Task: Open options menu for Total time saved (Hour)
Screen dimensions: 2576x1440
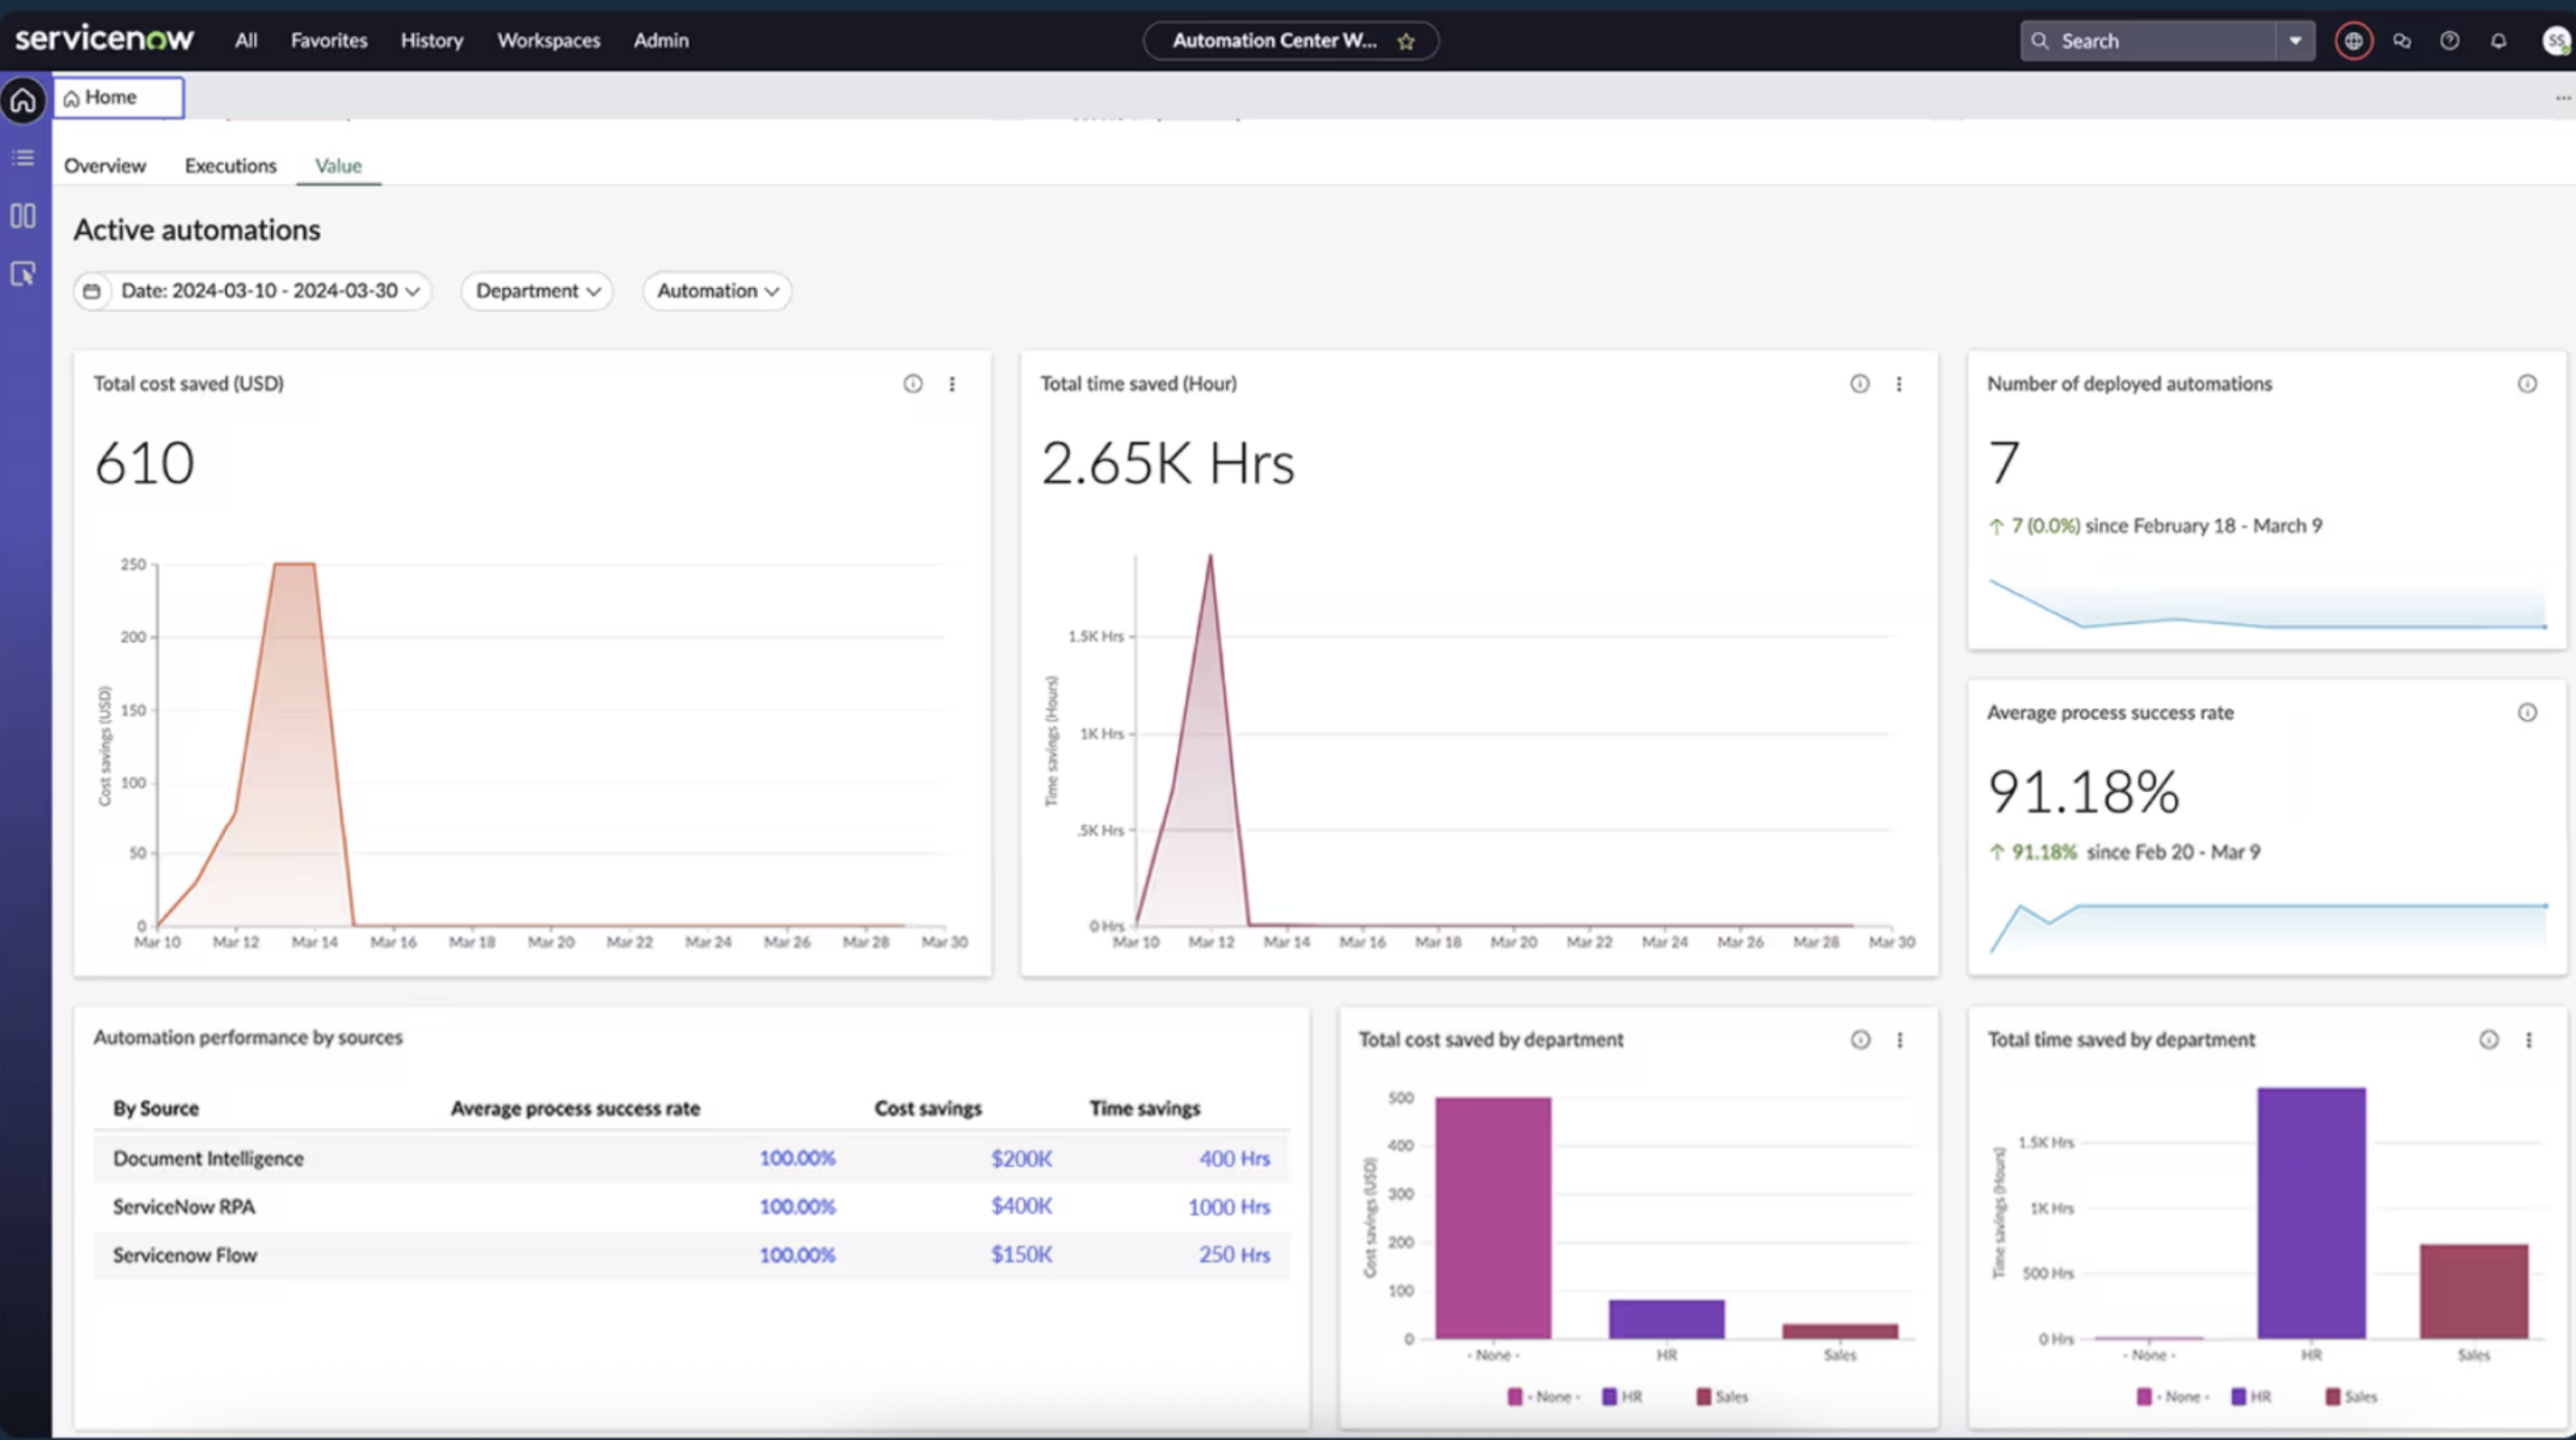Action: tap(1899, 384)
